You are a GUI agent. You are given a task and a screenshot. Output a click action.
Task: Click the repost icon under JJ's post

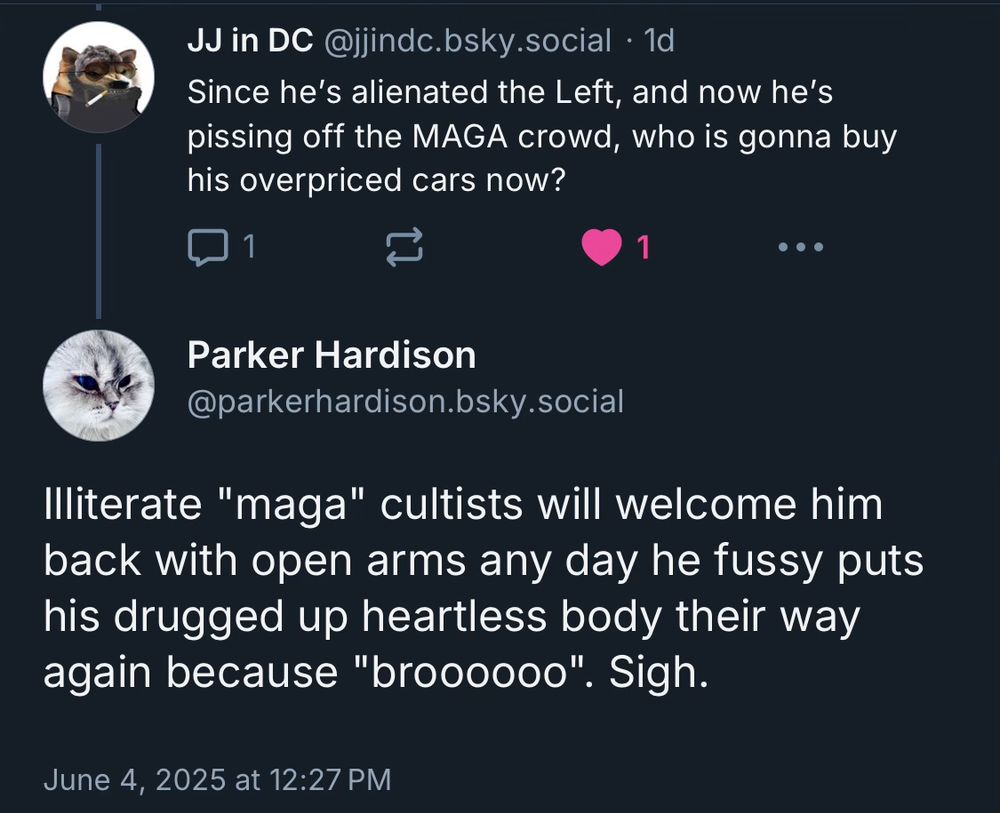(x=404, y=246)
